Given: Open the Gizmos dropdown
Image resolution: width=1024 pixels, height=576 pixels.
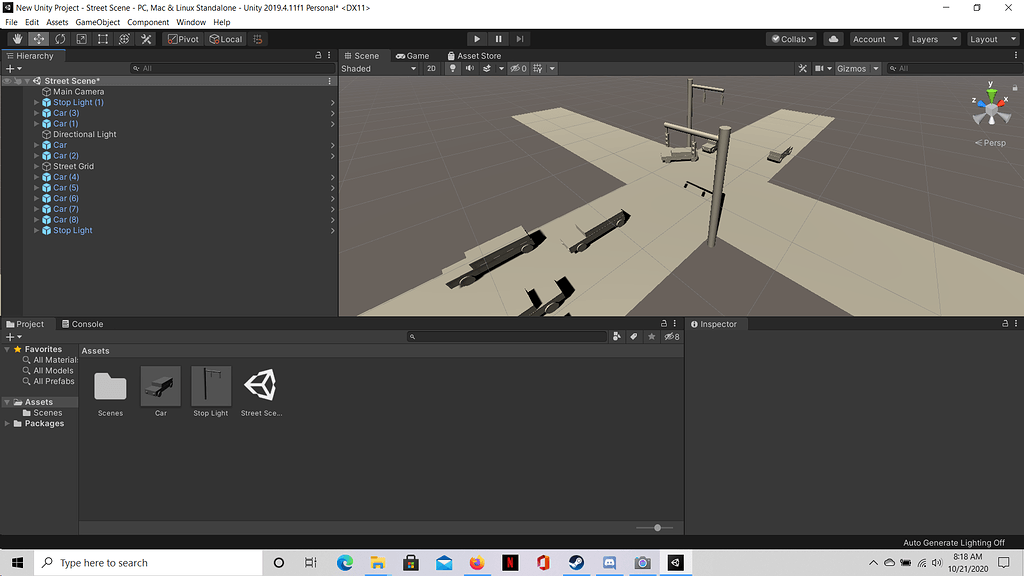Looking at the screenshot, I should 855,68.
